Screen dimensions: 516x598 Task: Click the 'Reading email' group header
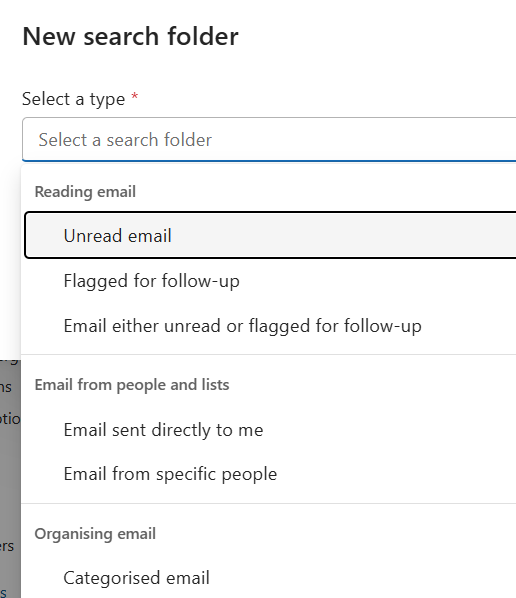[x=85, y=191]
